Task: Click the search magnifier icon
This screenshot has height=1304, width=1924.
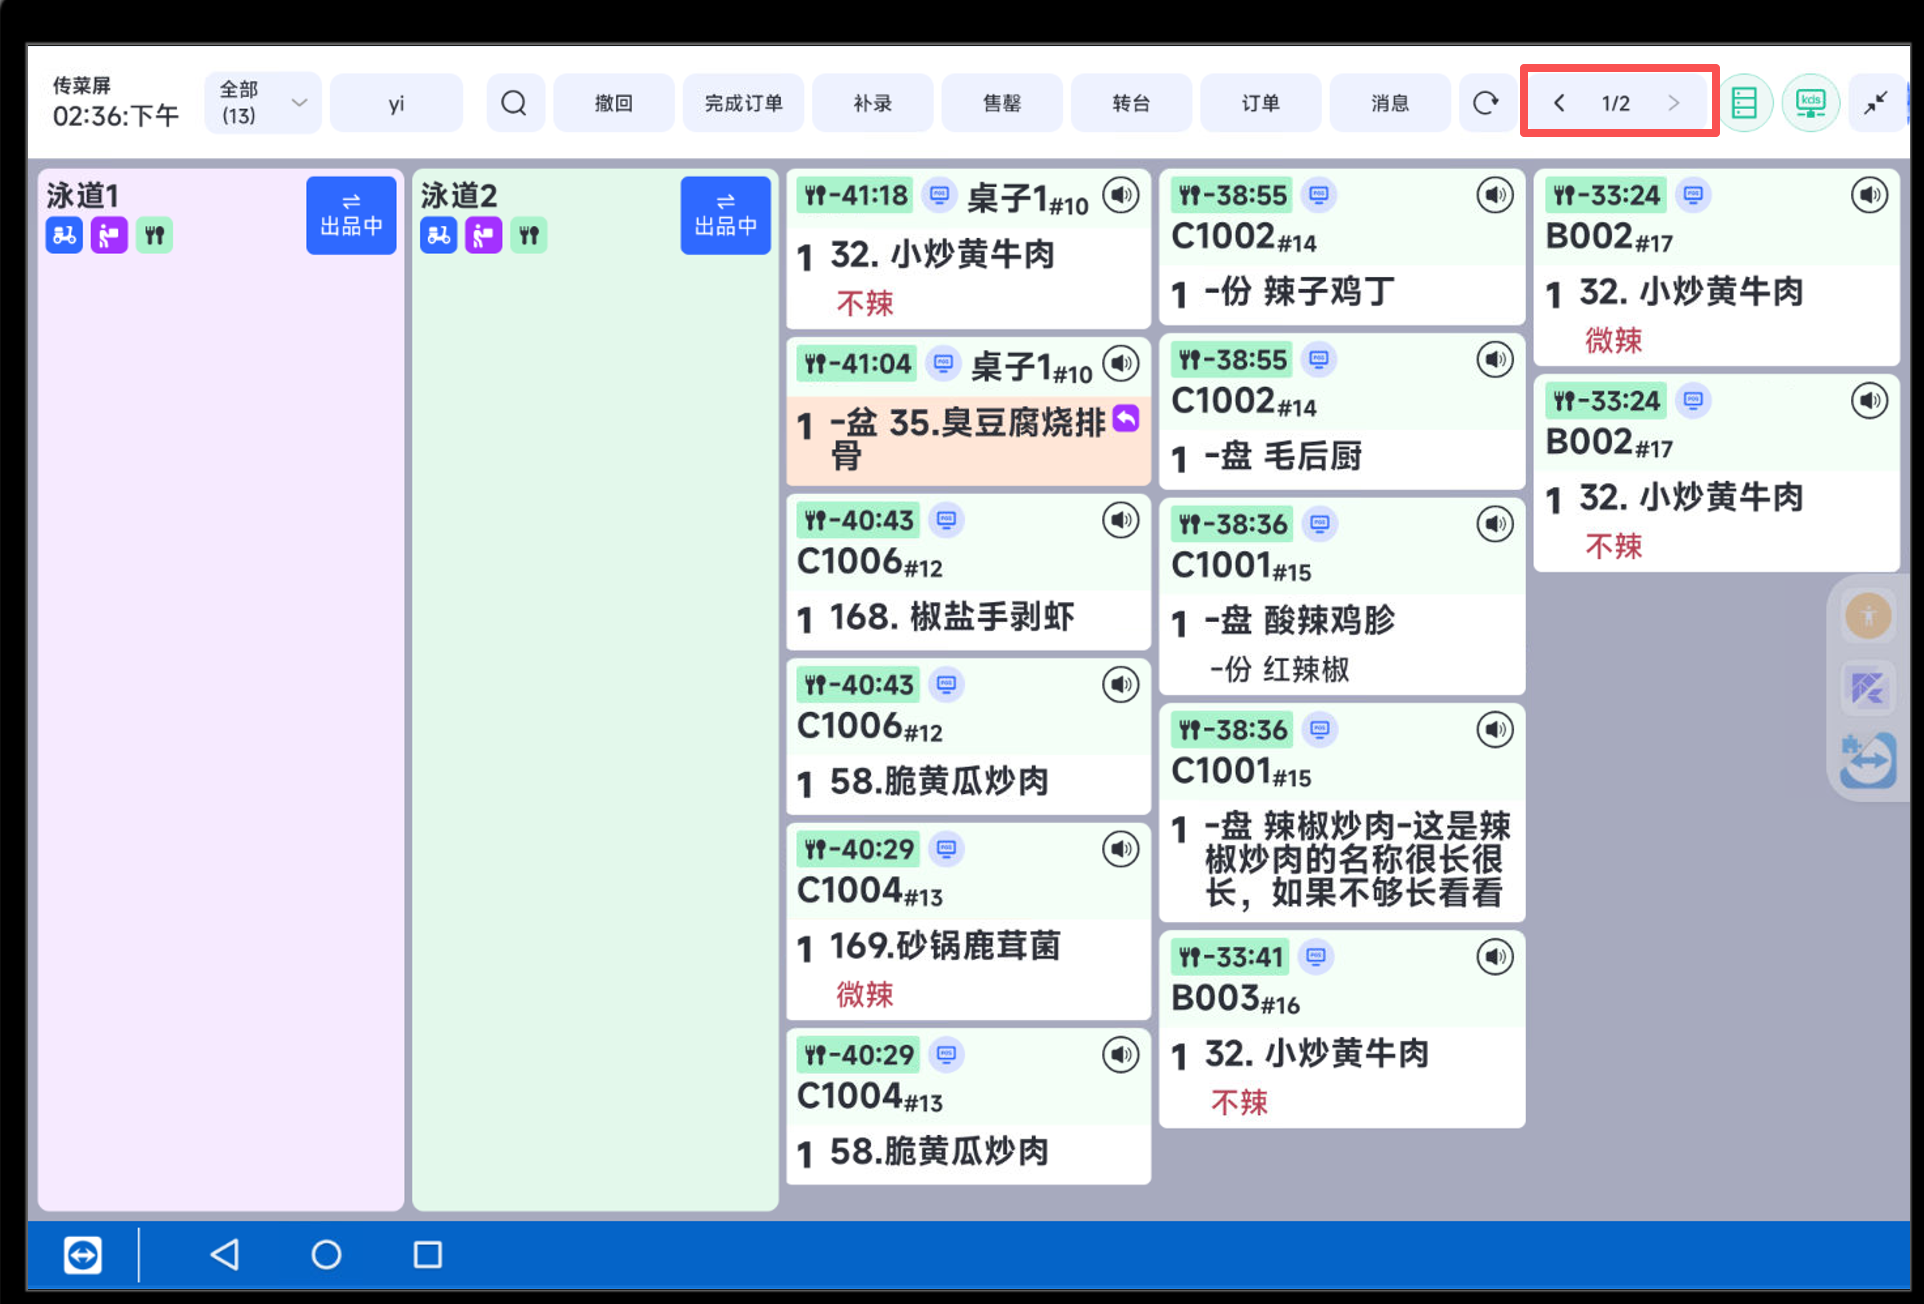Action: coord(514,103)
